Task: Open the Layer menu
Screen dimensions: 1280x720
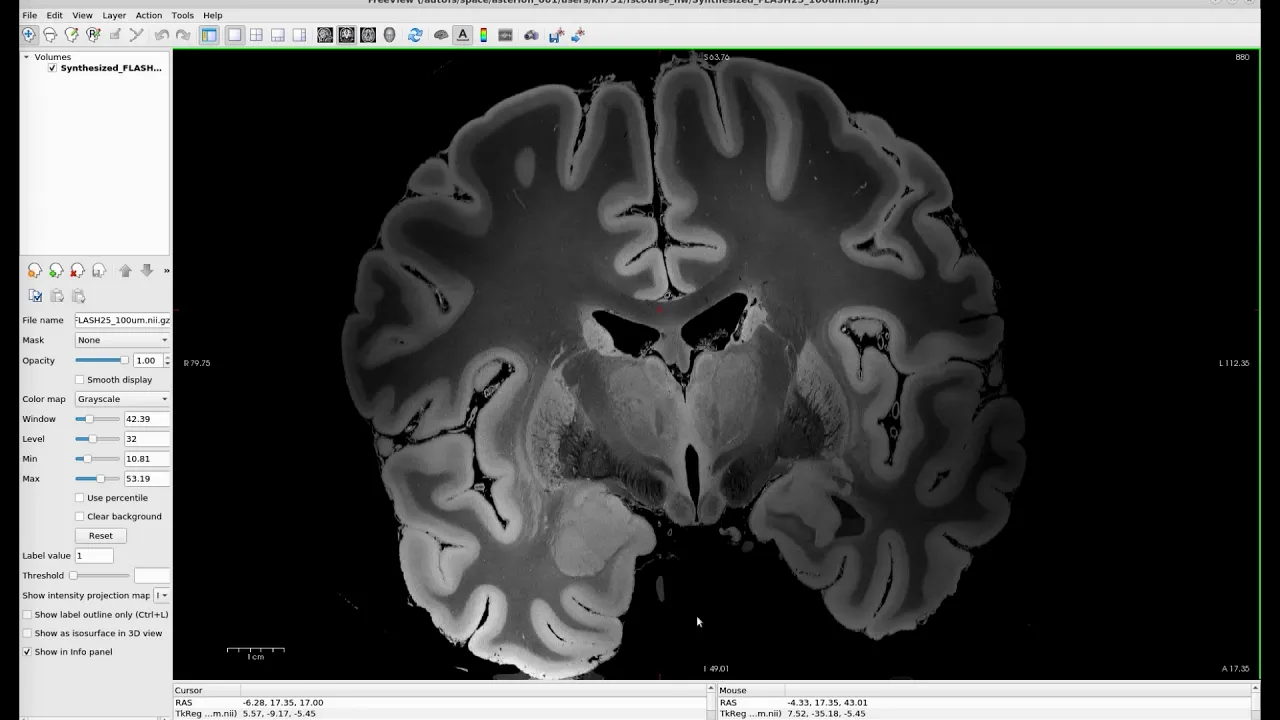Action: point(114,16)
